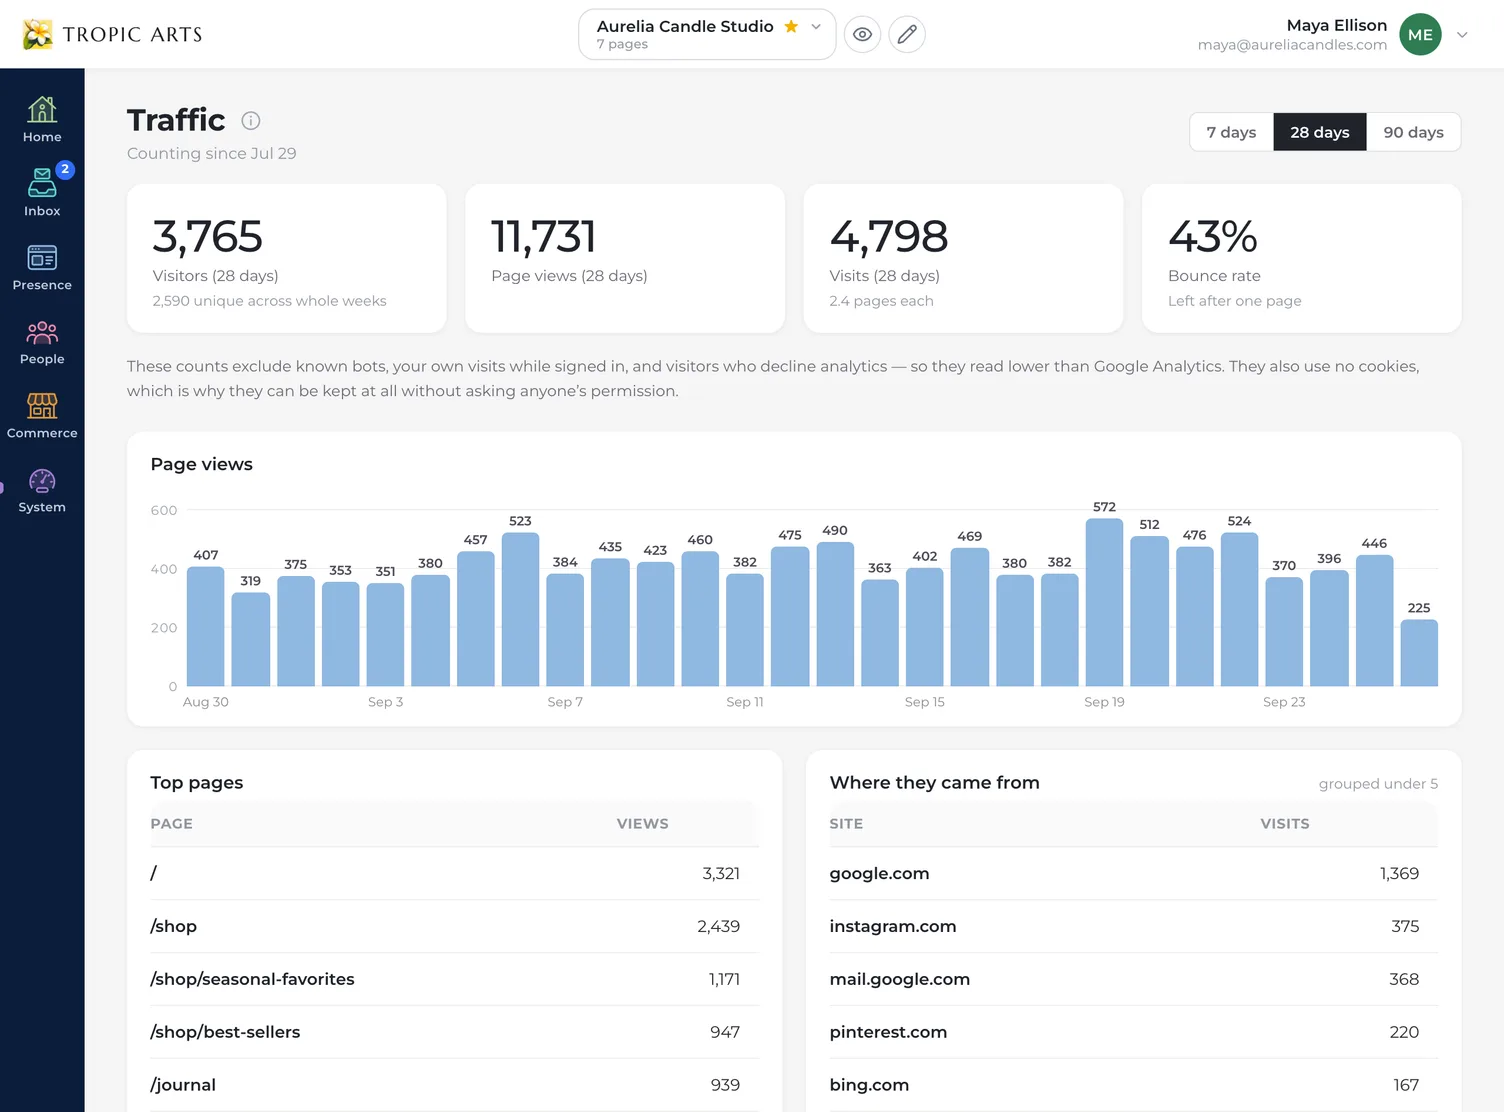1504x1112 pixels.
Task: Open the Aurelia Candle Studio site dropdown
Action: click(707, 34)
